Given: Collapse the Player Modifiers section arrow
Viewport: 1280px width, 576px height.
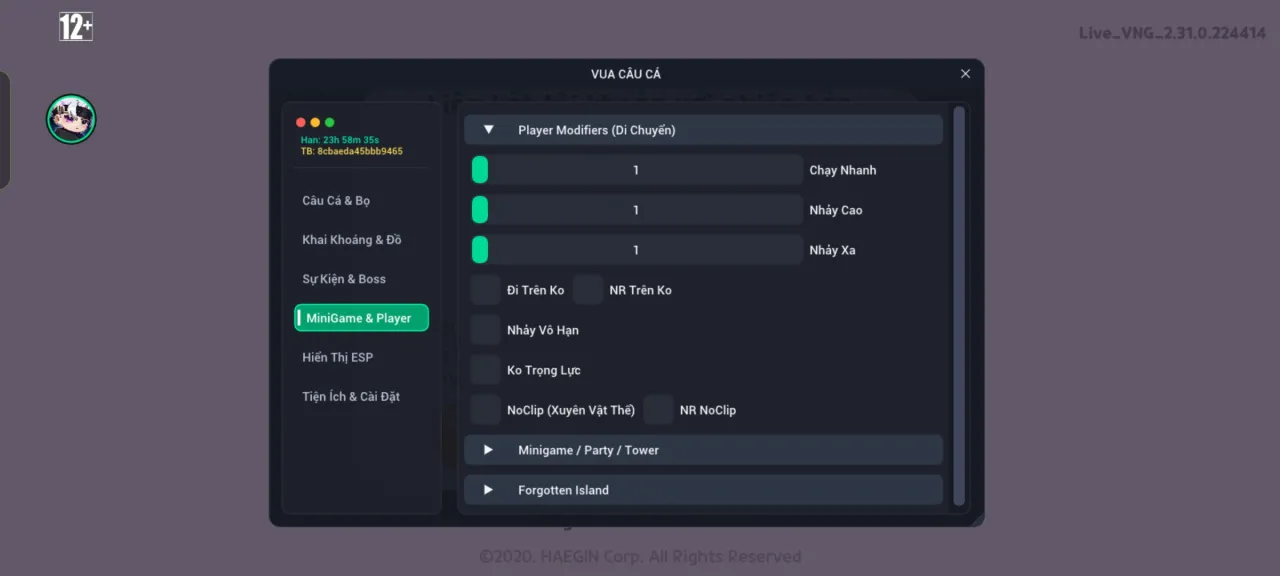Looking at the screenshot, I should tap(489, 130).
